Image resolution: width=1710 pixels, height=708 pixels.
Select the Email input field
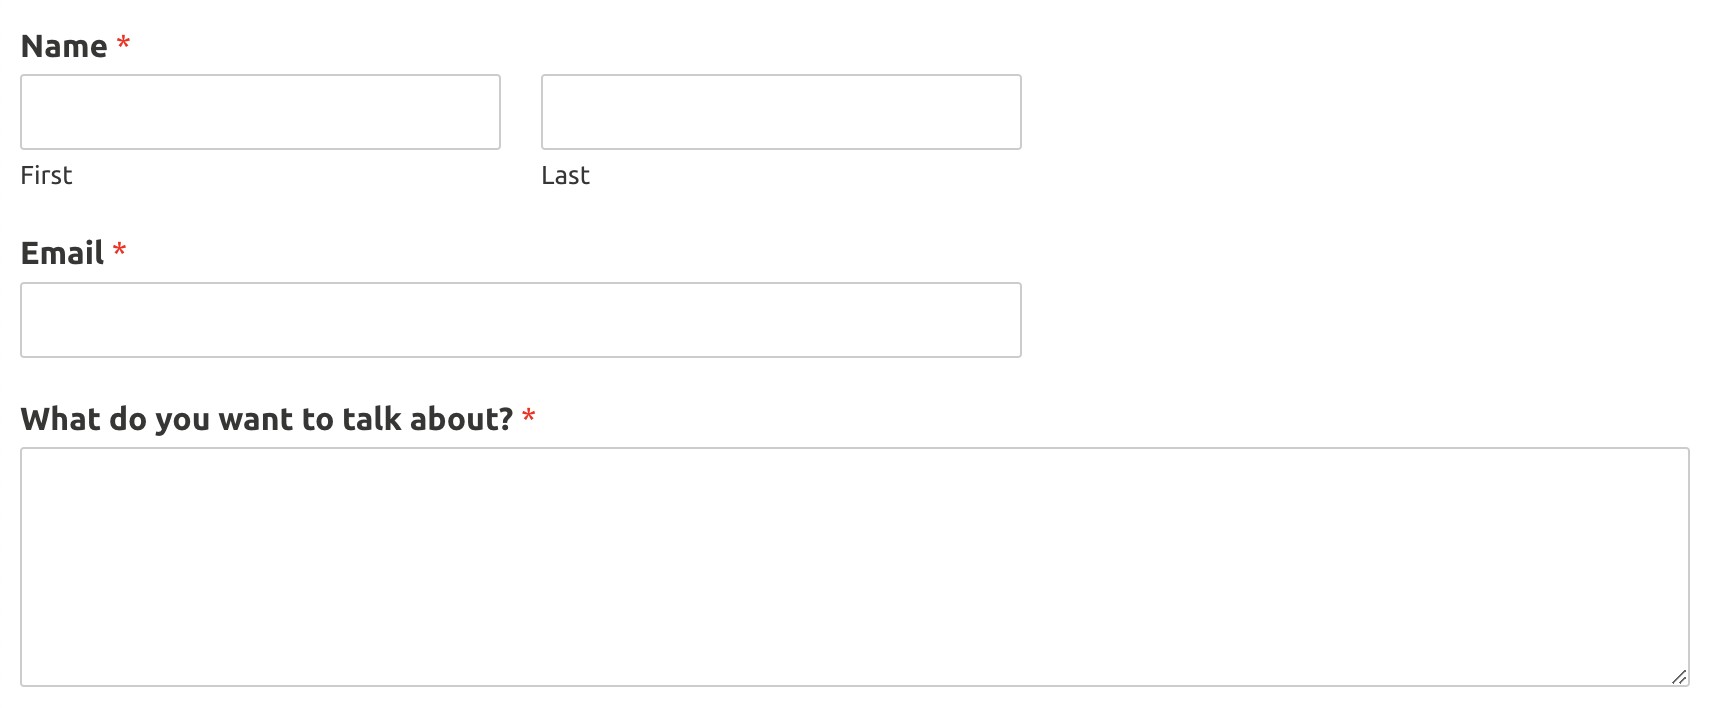coord(520,320)
